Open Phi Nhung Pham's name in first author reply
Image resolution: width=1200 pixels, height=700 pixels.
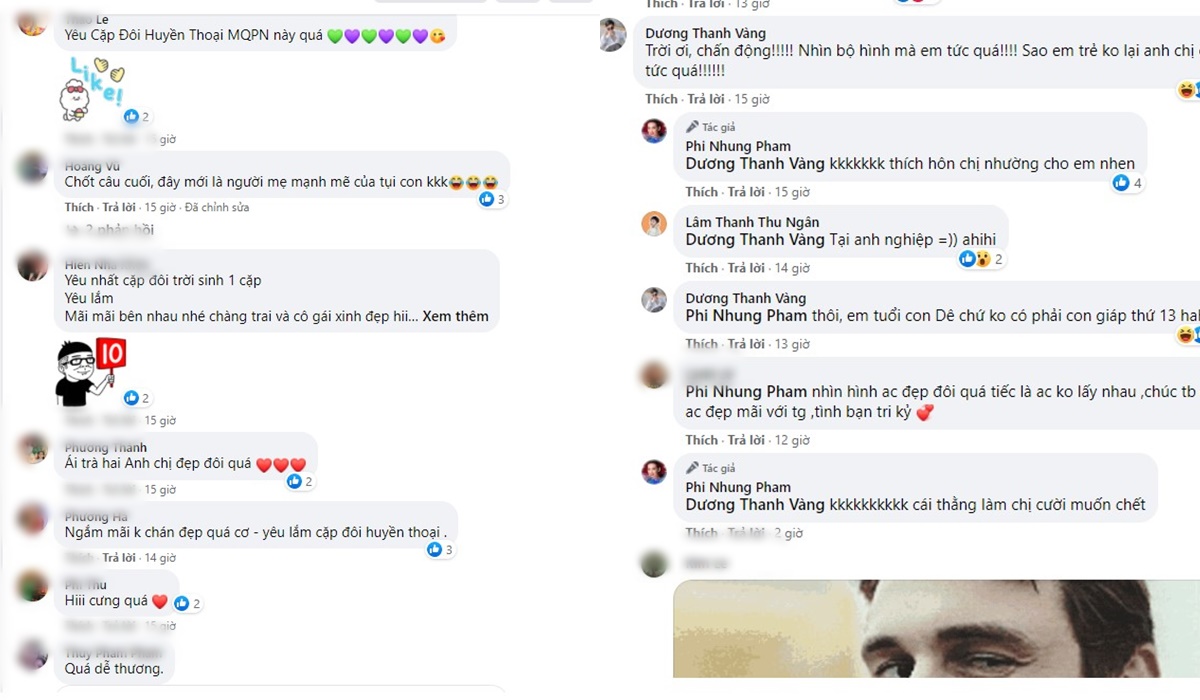(738, 146)
